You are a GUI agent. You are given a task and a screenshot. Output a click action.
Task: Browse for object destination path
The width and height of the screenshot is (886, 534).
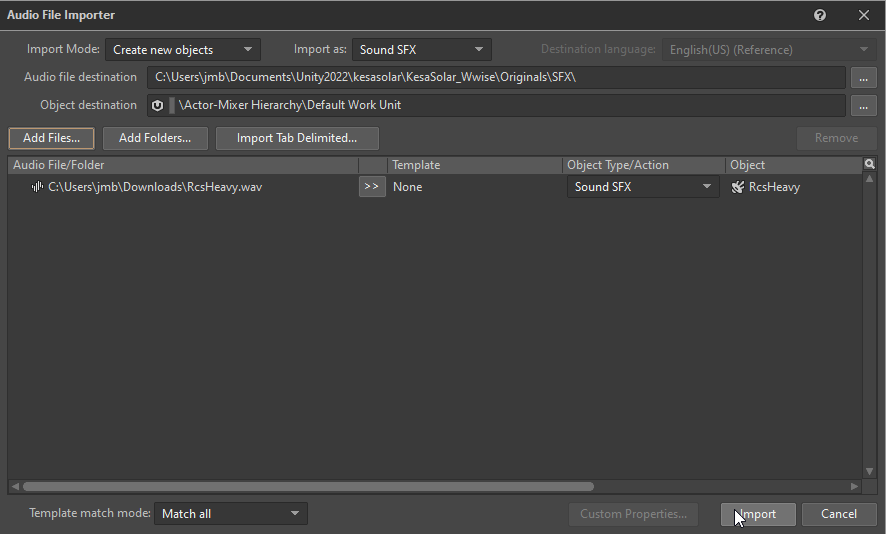click(x=863, y=105)
